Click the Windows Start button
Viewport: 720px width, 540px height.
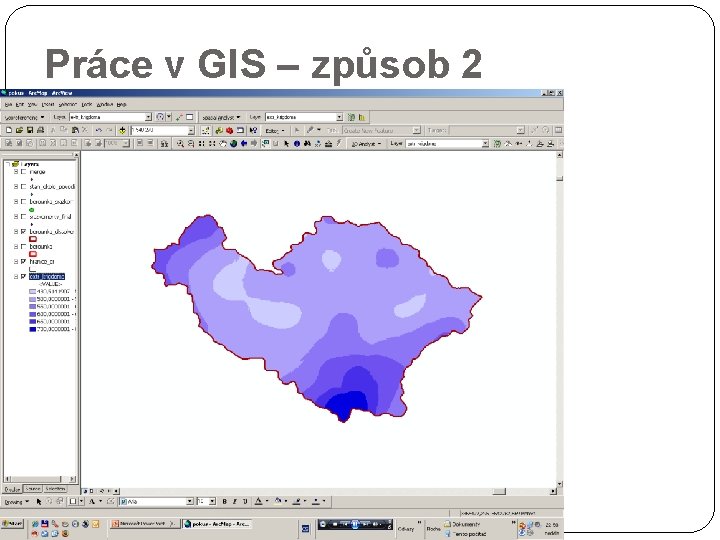tap(12, 523)
